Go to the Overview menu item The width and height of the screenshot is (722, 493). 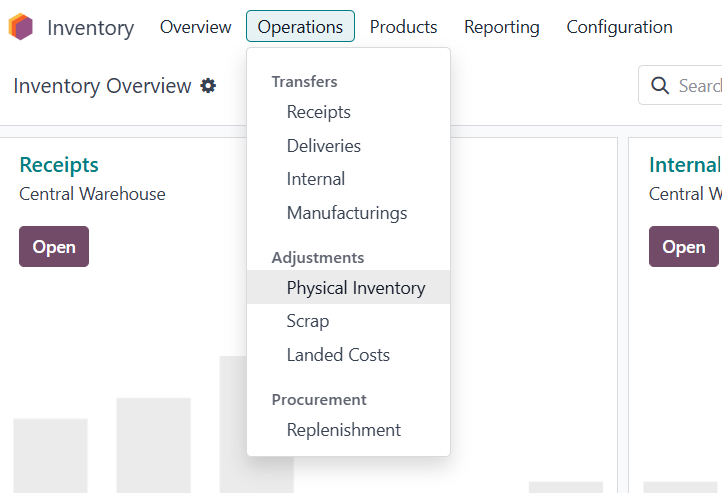coord(195,27)
